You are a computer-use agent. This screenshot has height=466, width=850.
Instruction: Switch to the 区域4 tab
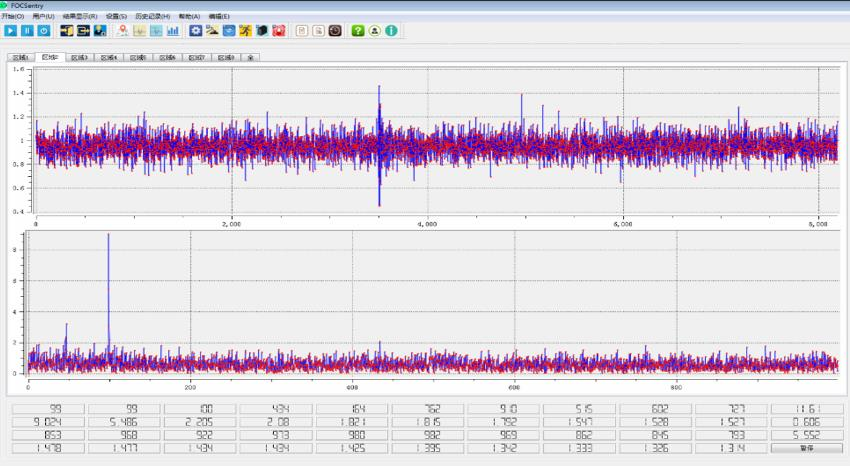pos(108,58)
